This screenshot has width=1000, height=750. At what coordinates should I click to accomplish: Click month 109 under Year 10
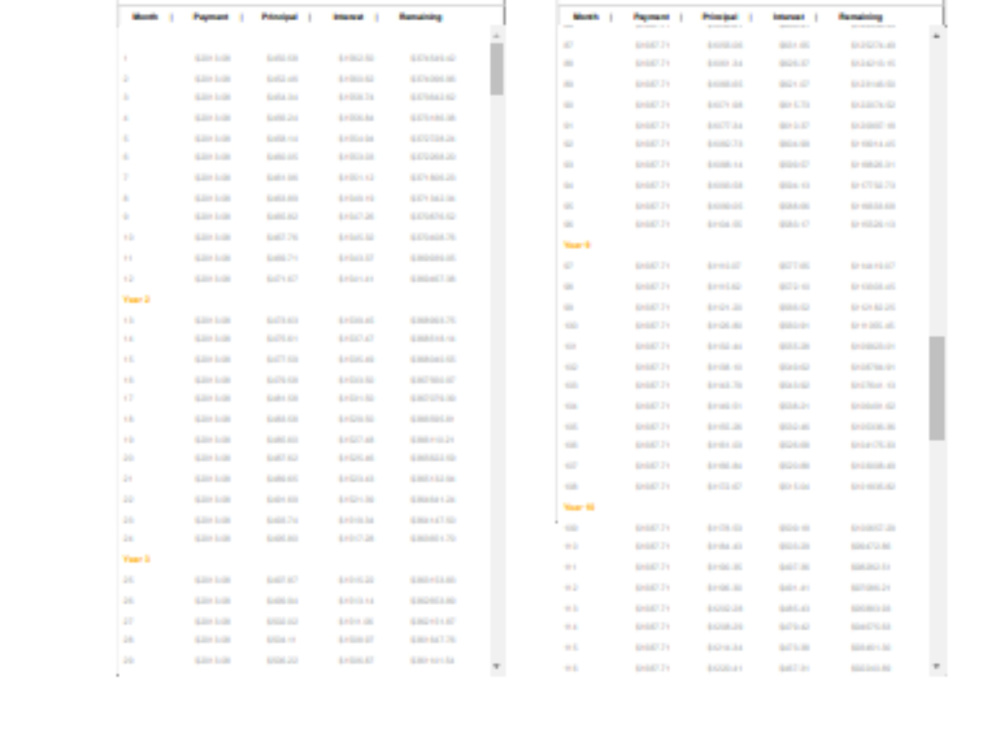[x=571, y=528]
